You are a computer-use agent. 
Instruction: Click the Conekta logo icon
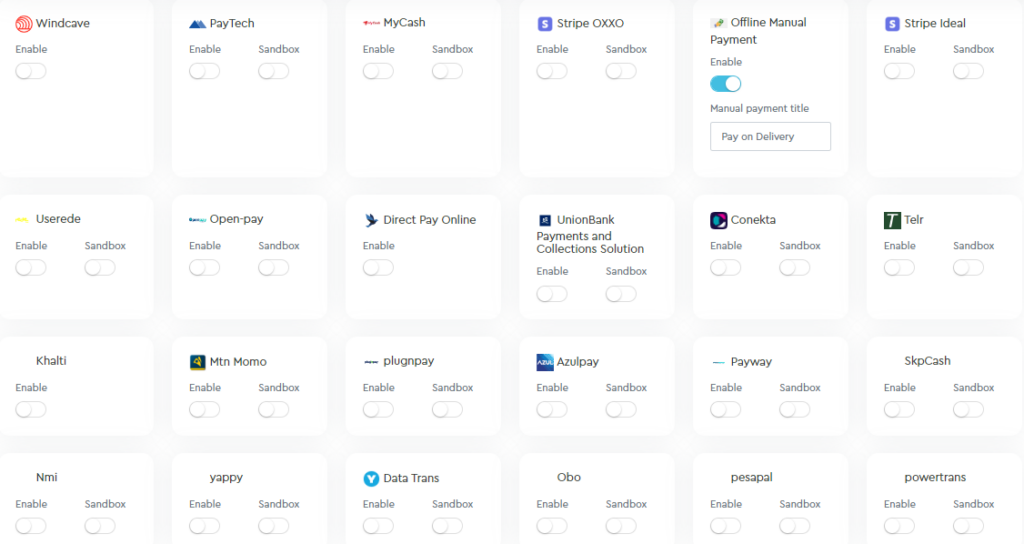coord(719,220)
